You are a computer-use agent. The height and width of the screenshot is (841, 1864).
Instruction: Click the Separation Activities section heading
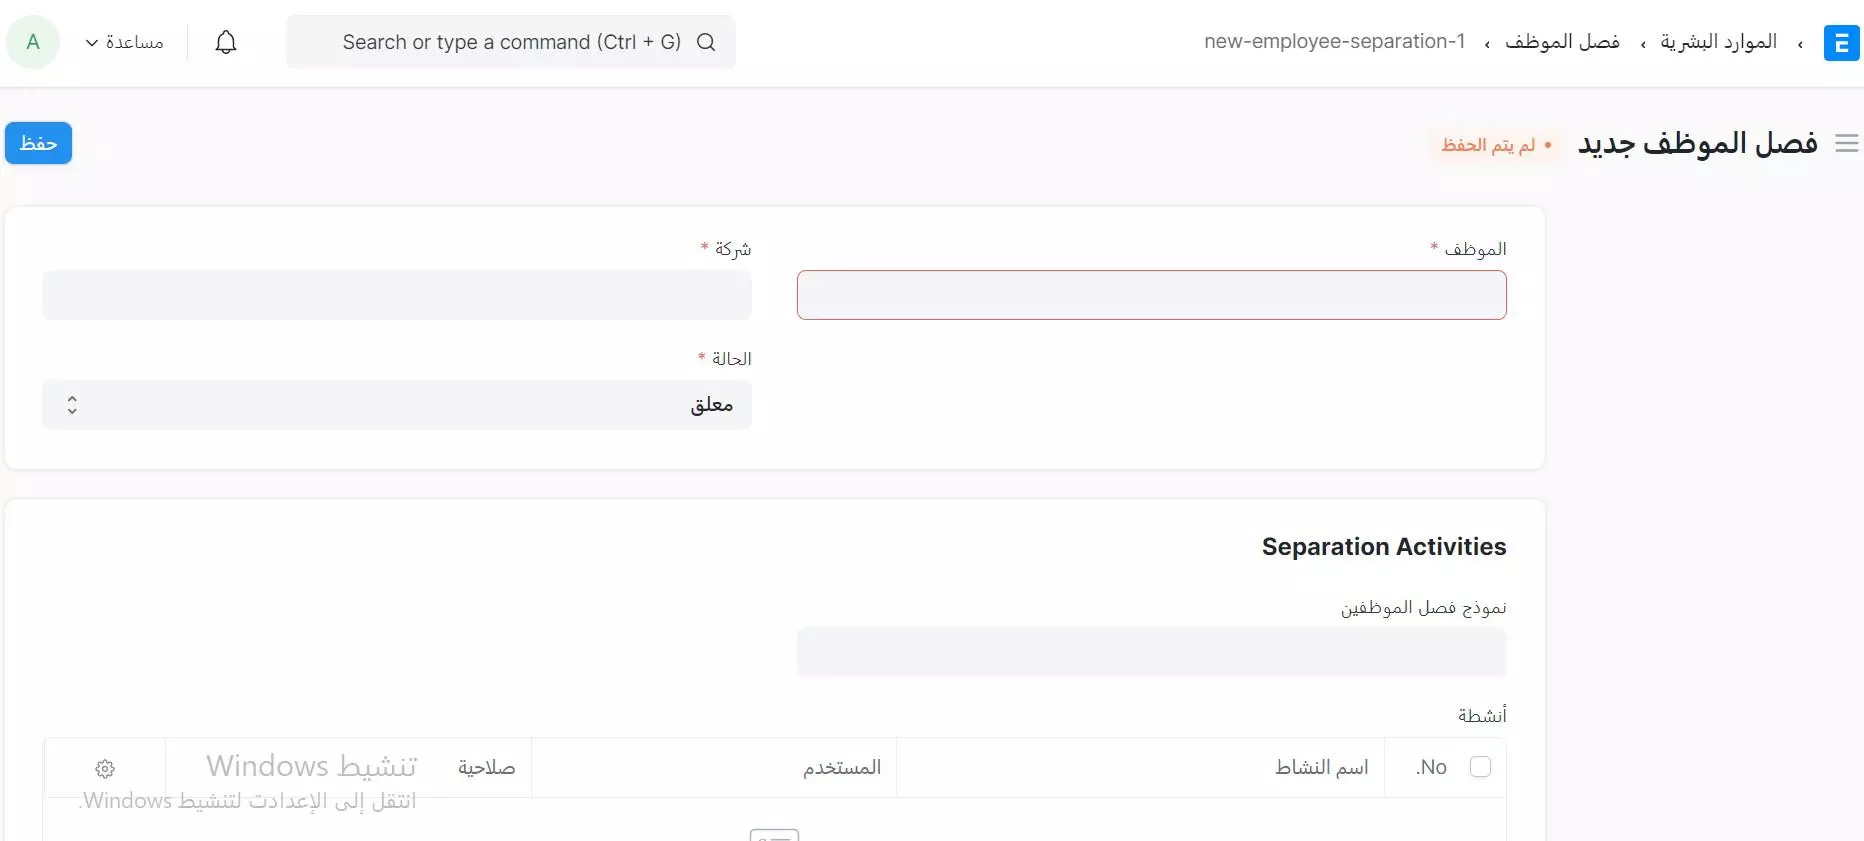(x=1384, y=547)
